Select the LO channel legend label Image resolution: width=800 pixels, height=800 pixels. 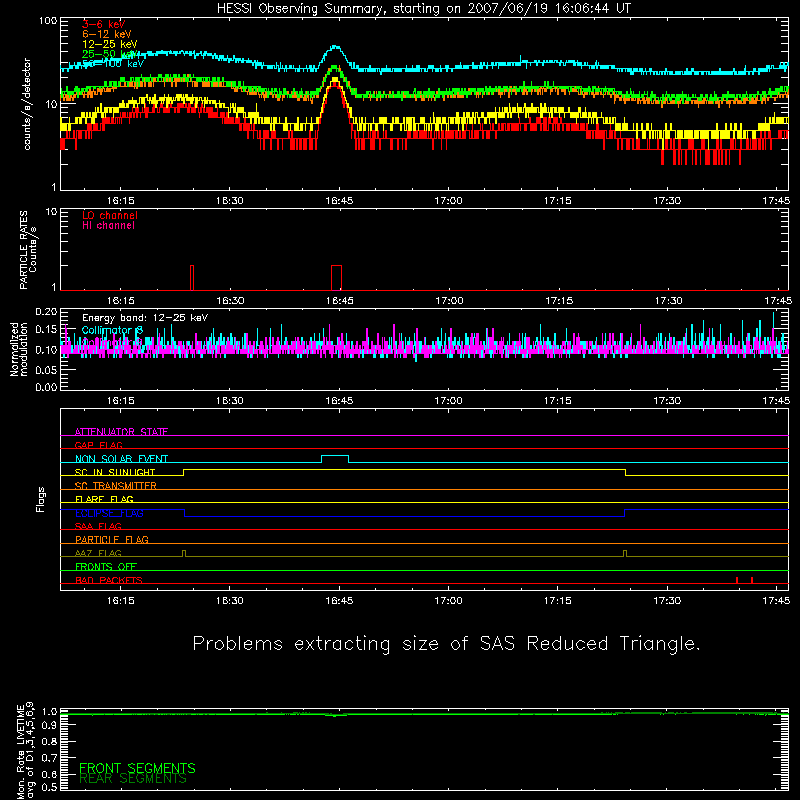[110, 215]
